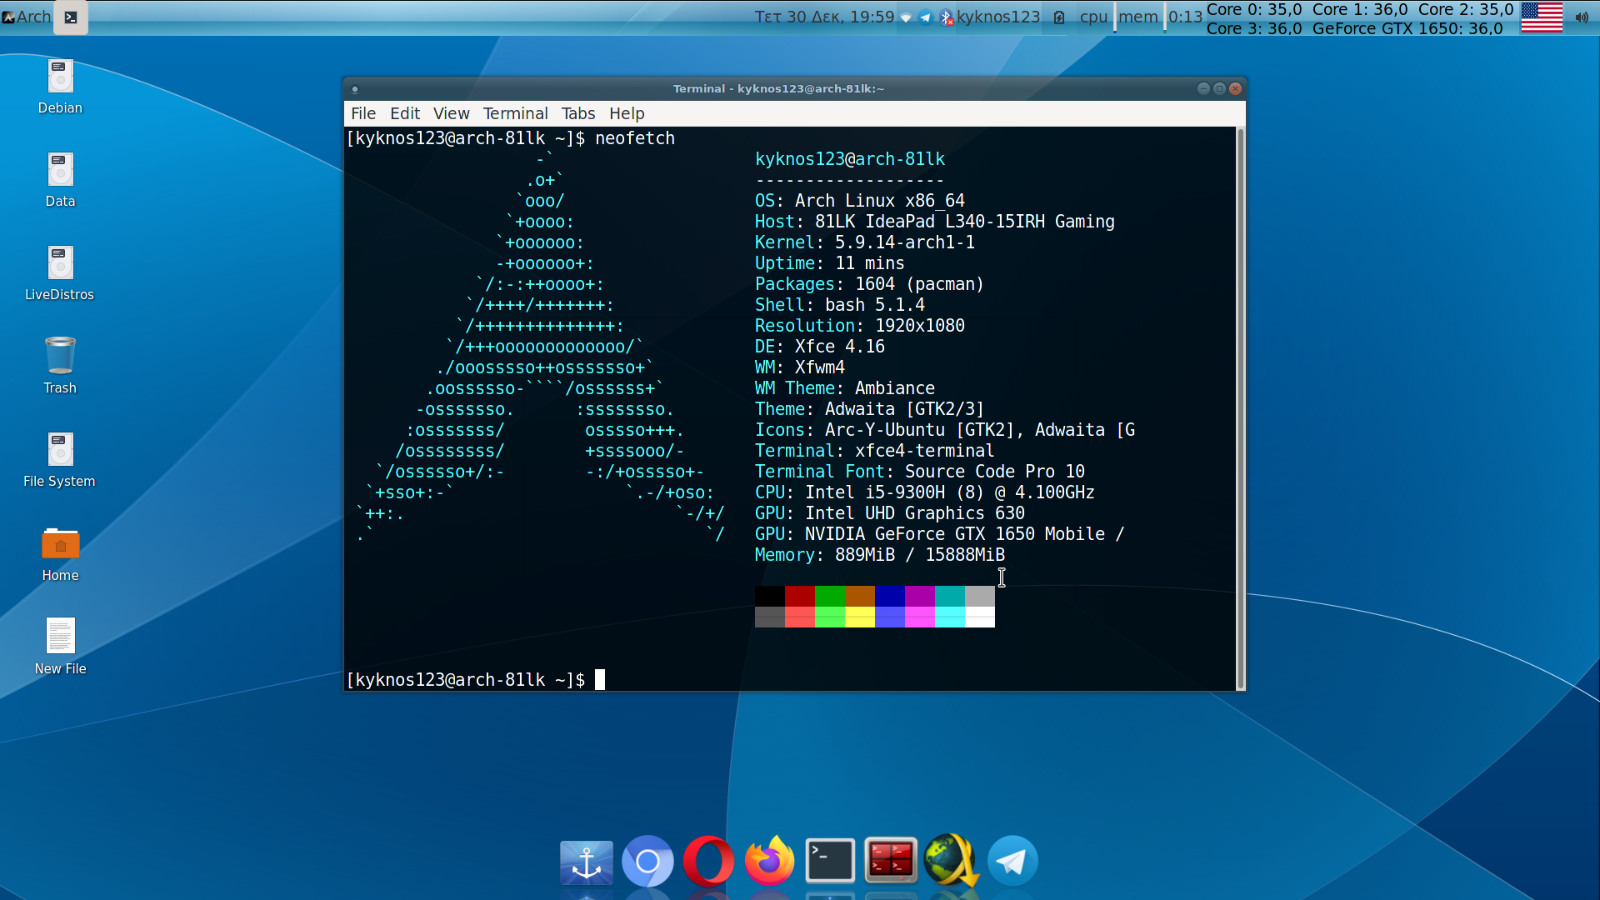
Task: Click the terminal window menu button
Action: pyautogui.click(x=355, y=89)
